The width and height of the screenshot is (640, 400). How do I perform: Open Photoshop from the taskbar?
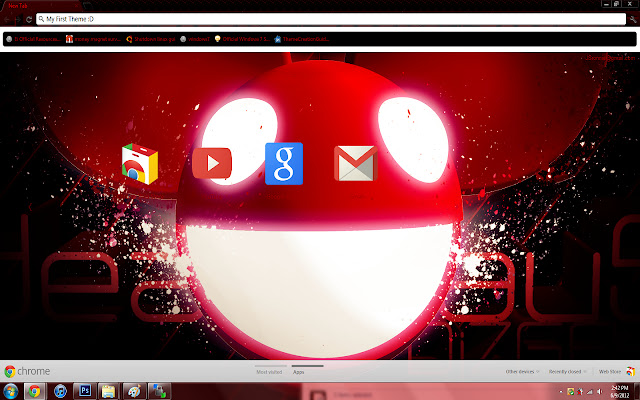point(84,391)
